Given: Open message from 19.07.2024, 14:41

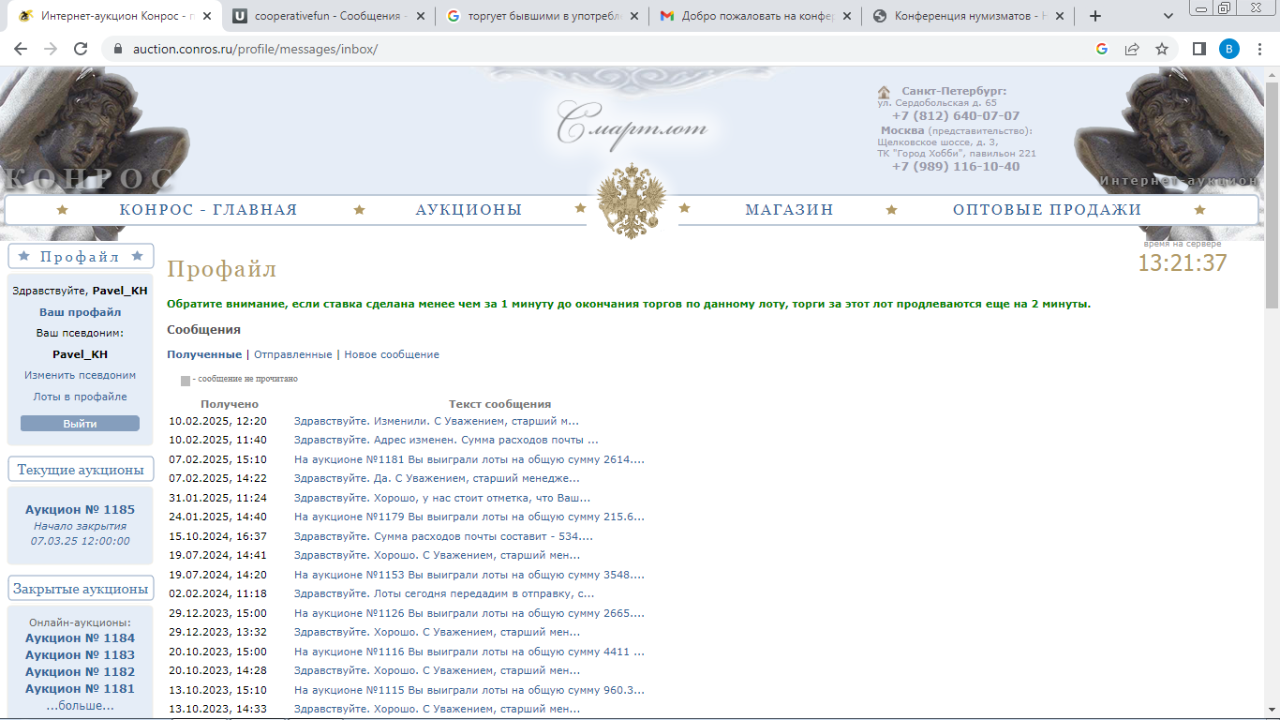Looking at the screenshot, I should [437, 555].
